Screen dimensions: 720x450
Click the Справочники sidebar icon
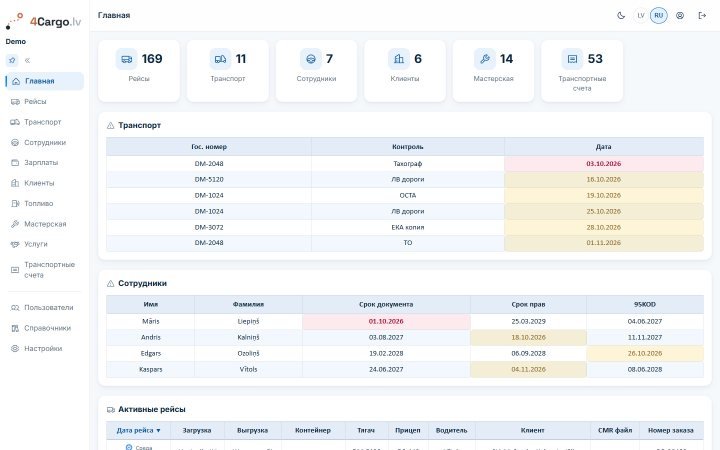15,328
